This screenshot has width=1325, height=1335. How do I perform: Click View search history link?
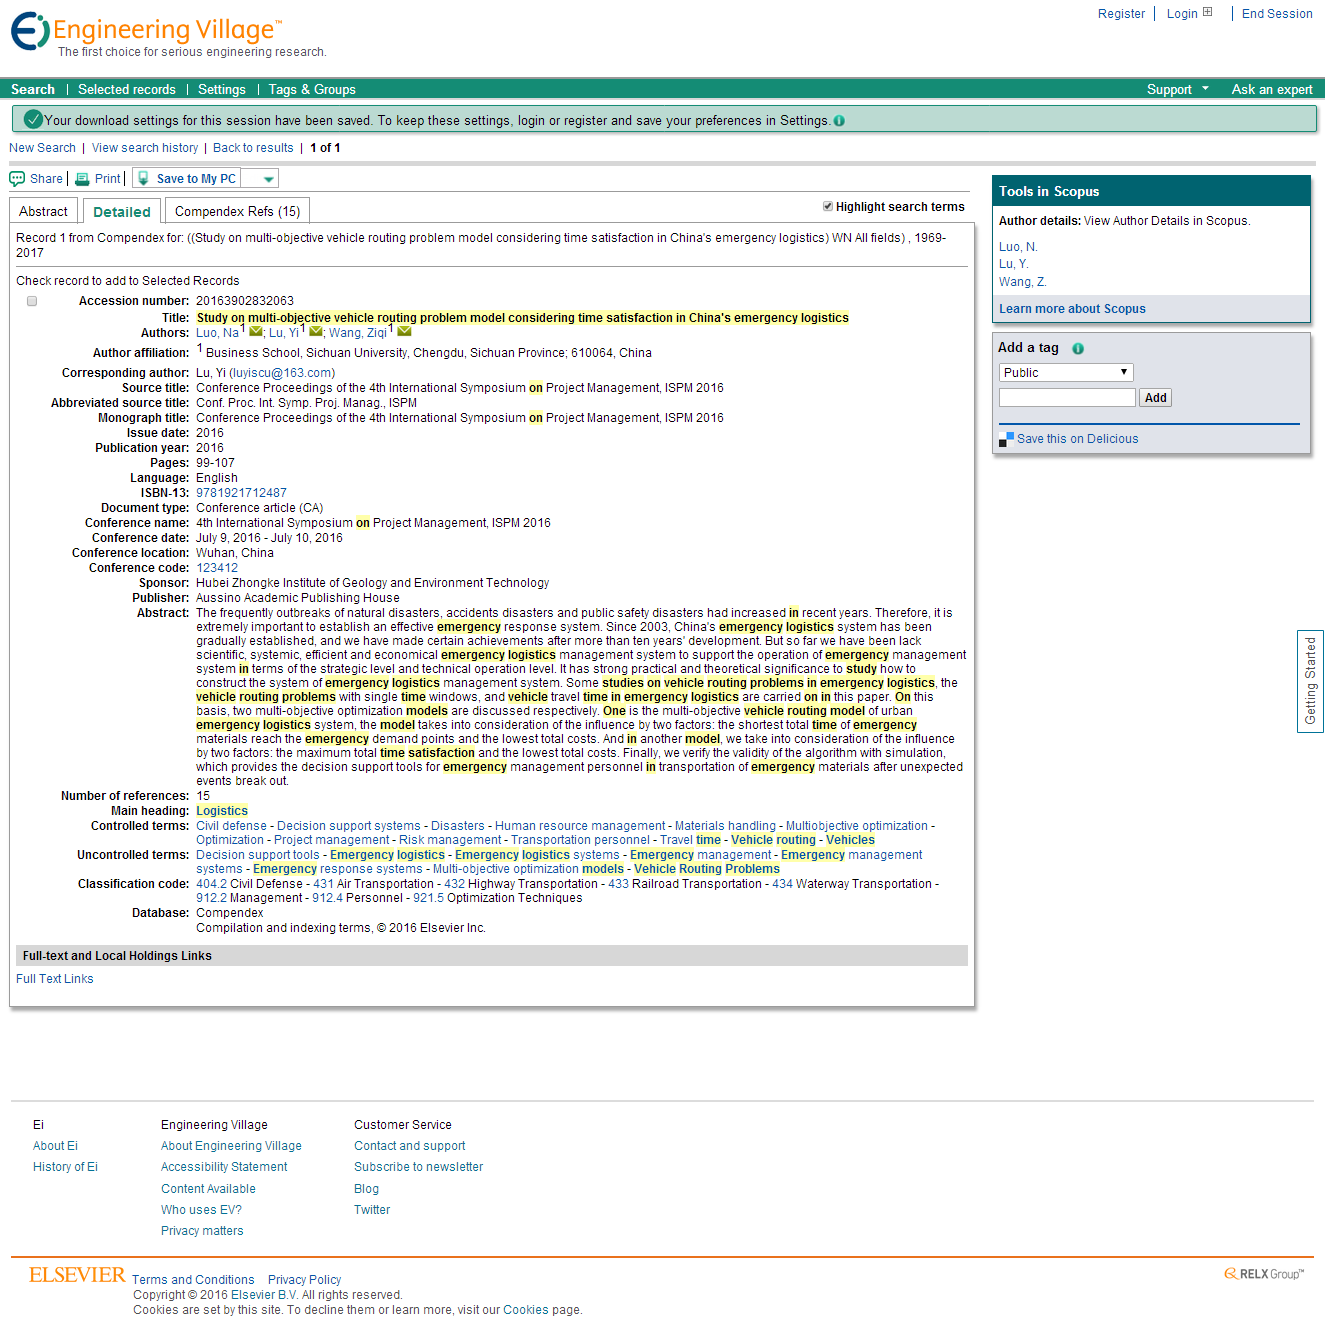pos(145,148)
